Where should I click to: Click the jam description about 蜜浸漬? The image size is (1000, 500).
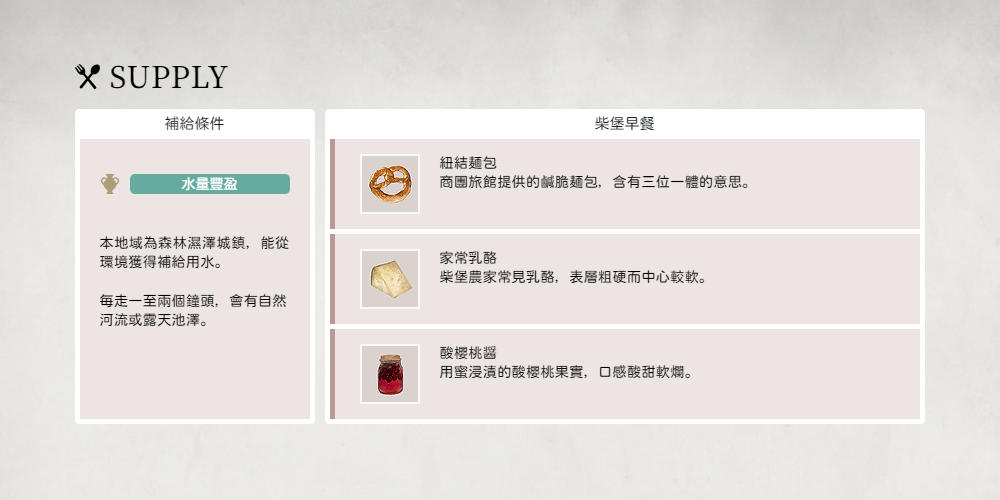pyautogui.click(x=566, y=372)
